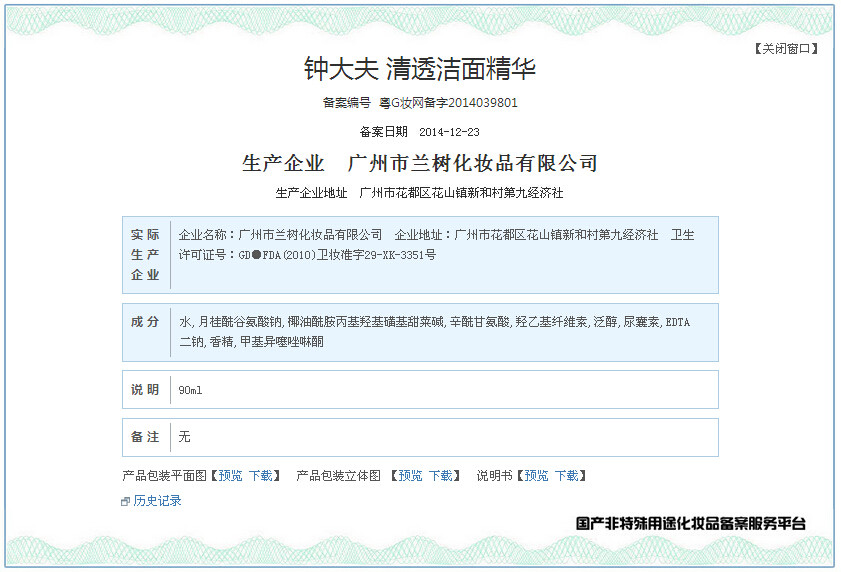Preview the 说明书 document

[536, 476]
